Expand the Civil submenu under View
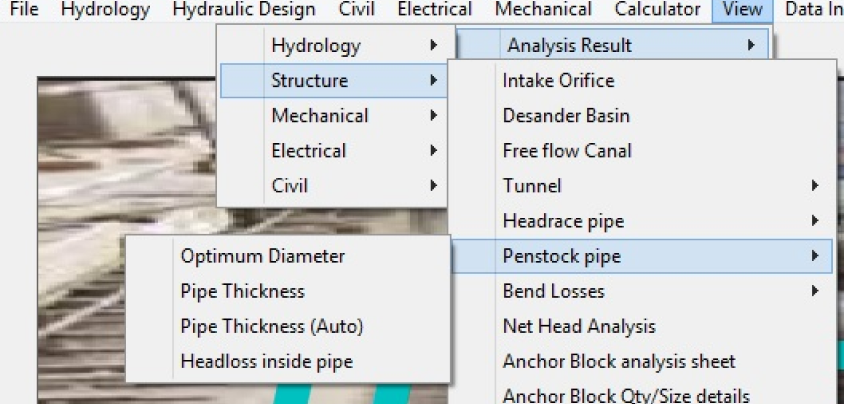This screenshot has height=404, width=844. pyautogui.click(x=334, y=186)
